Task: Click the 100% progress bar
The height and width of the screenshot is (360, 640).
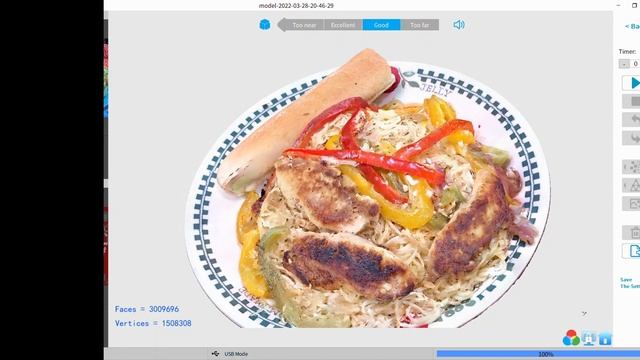Action: point(538,354)
